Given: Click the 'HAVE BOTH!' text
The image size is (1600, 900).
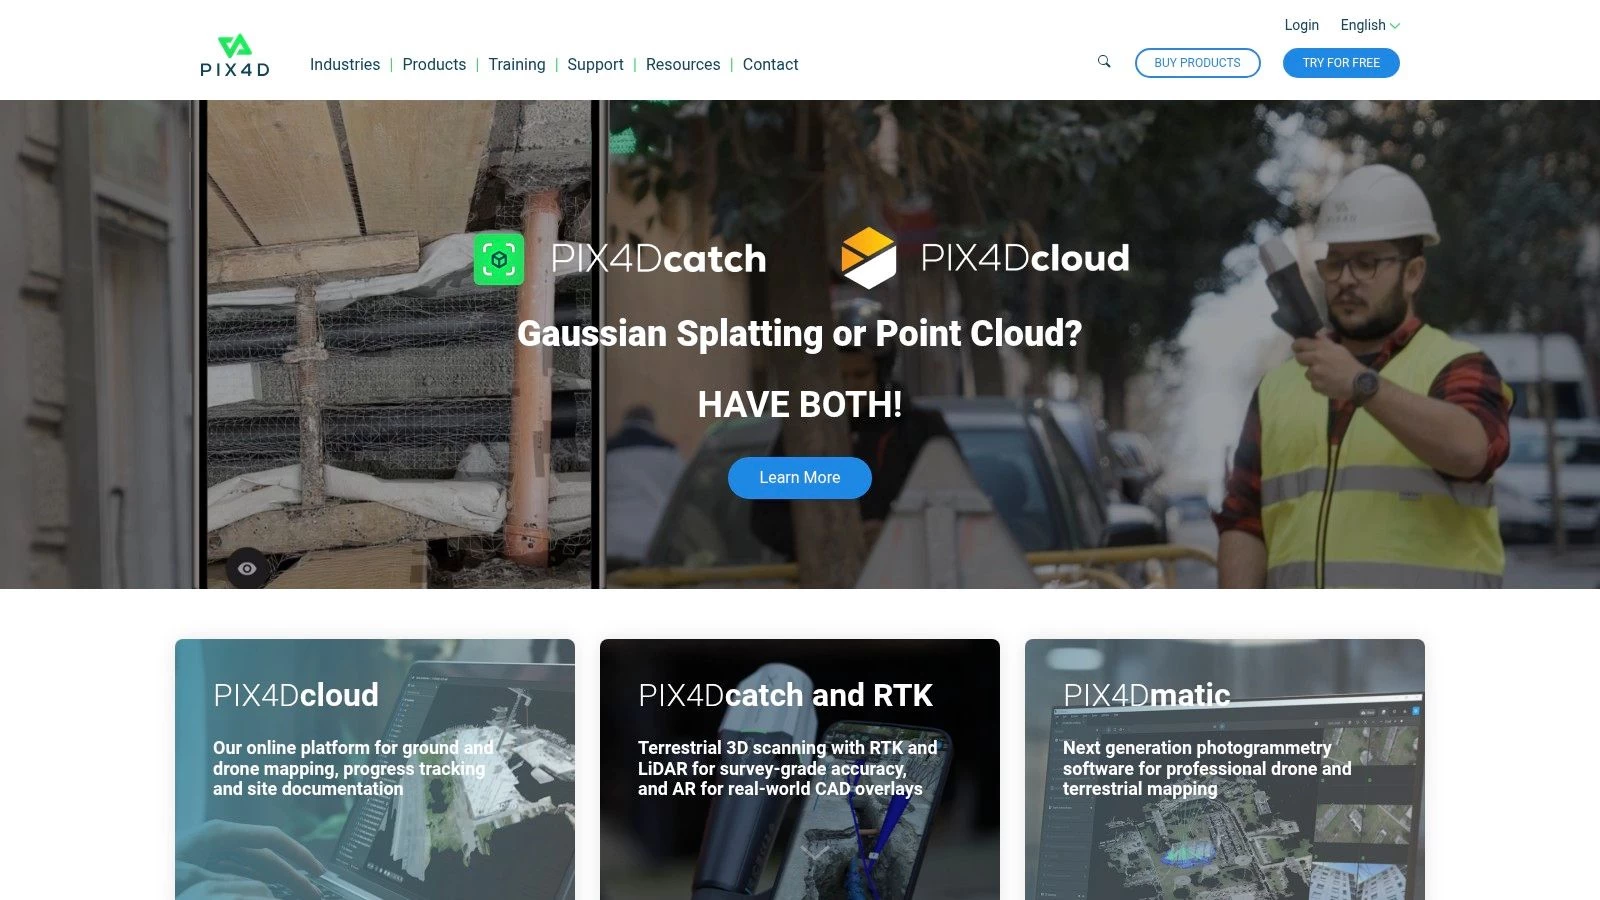Looking at the screenshot, I should (800, 405).
